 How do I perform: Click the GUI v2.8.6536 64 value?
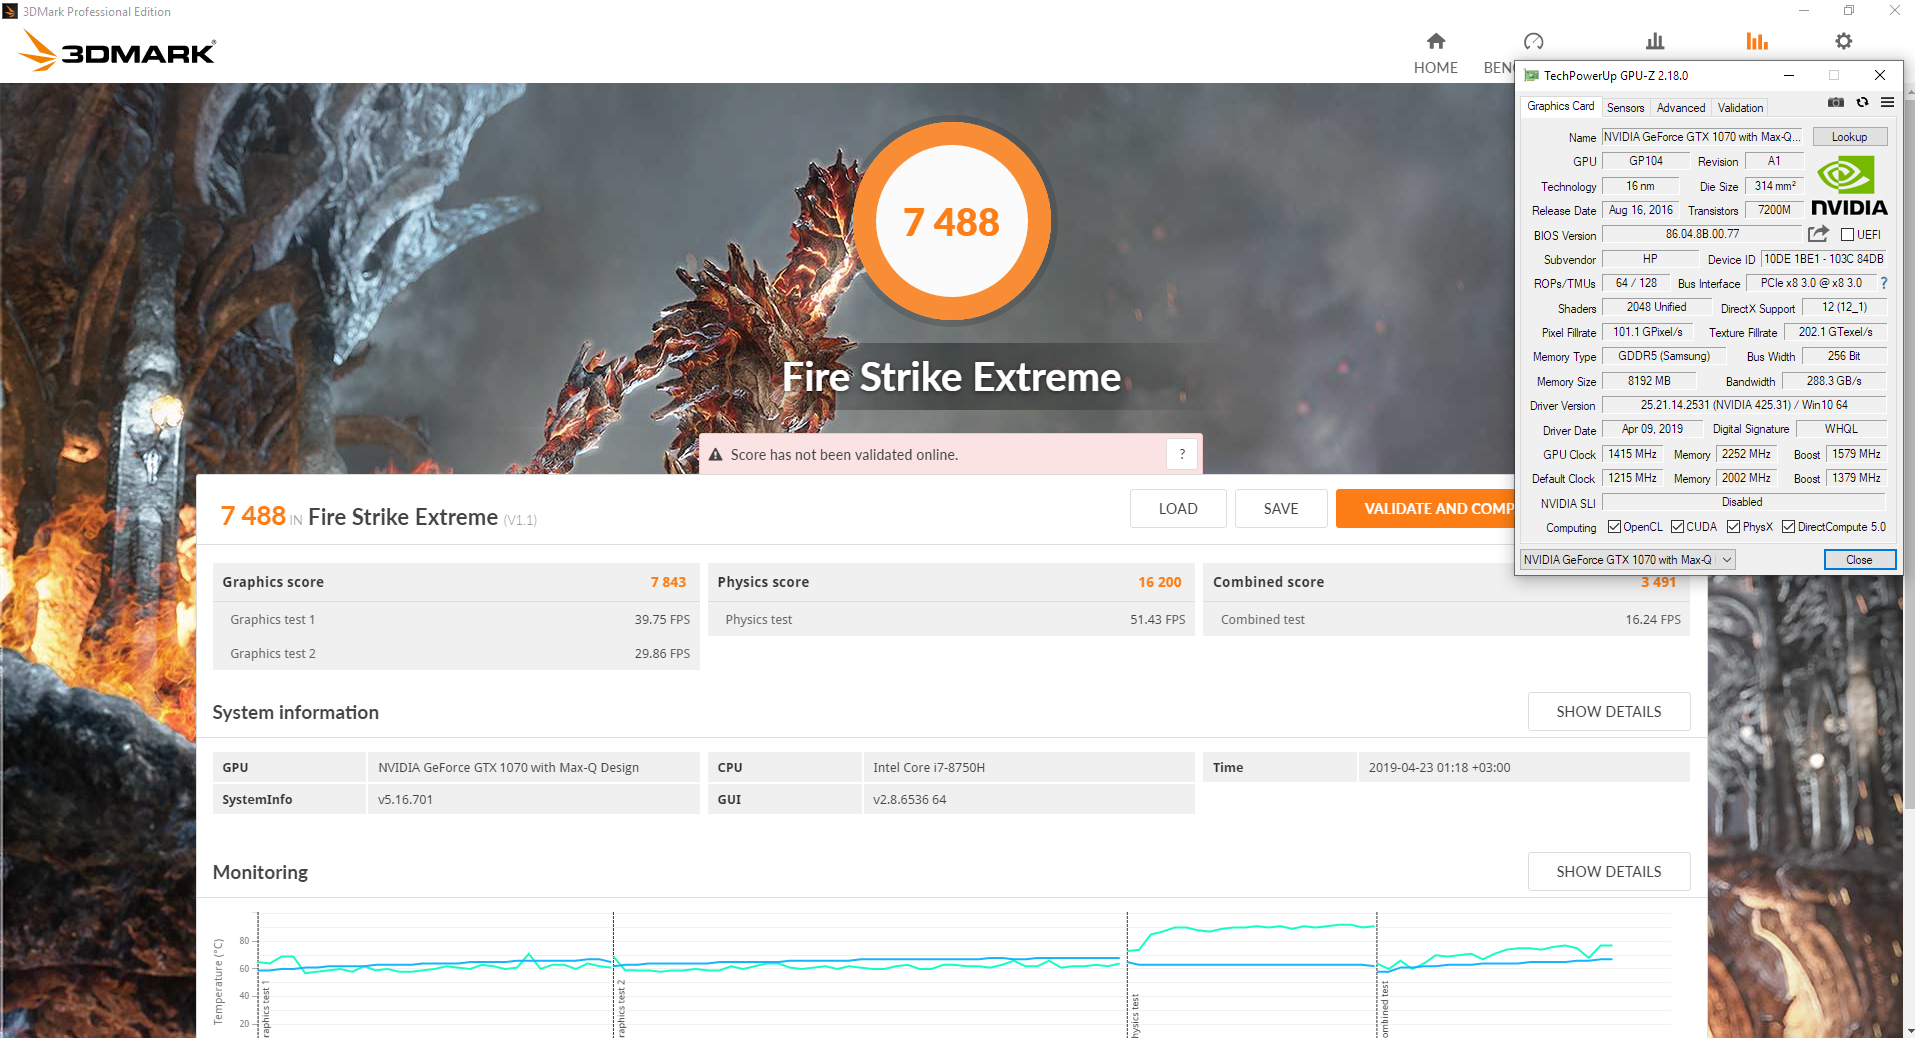tap(909, 799)
